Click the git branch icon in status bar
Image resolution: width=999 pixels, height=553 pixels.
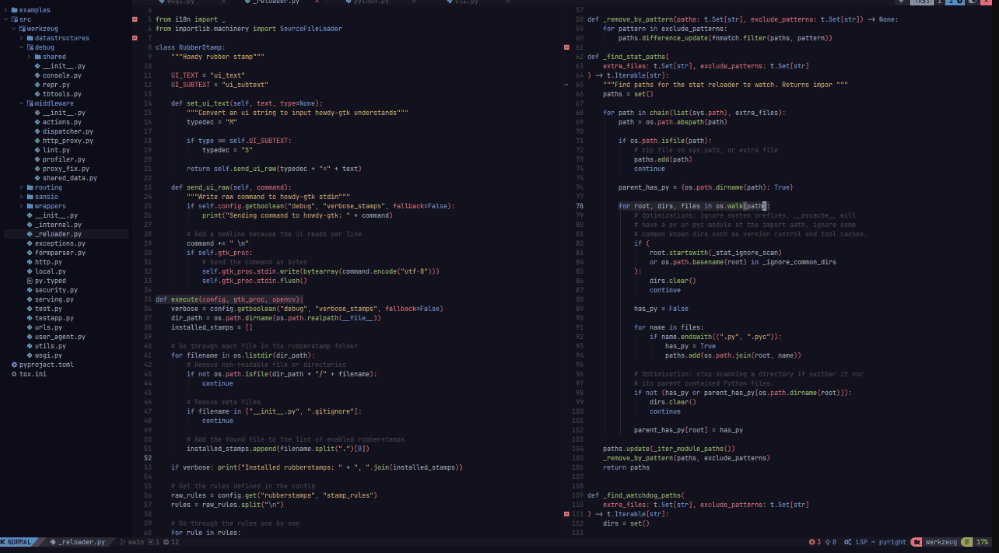click(123, 542)
